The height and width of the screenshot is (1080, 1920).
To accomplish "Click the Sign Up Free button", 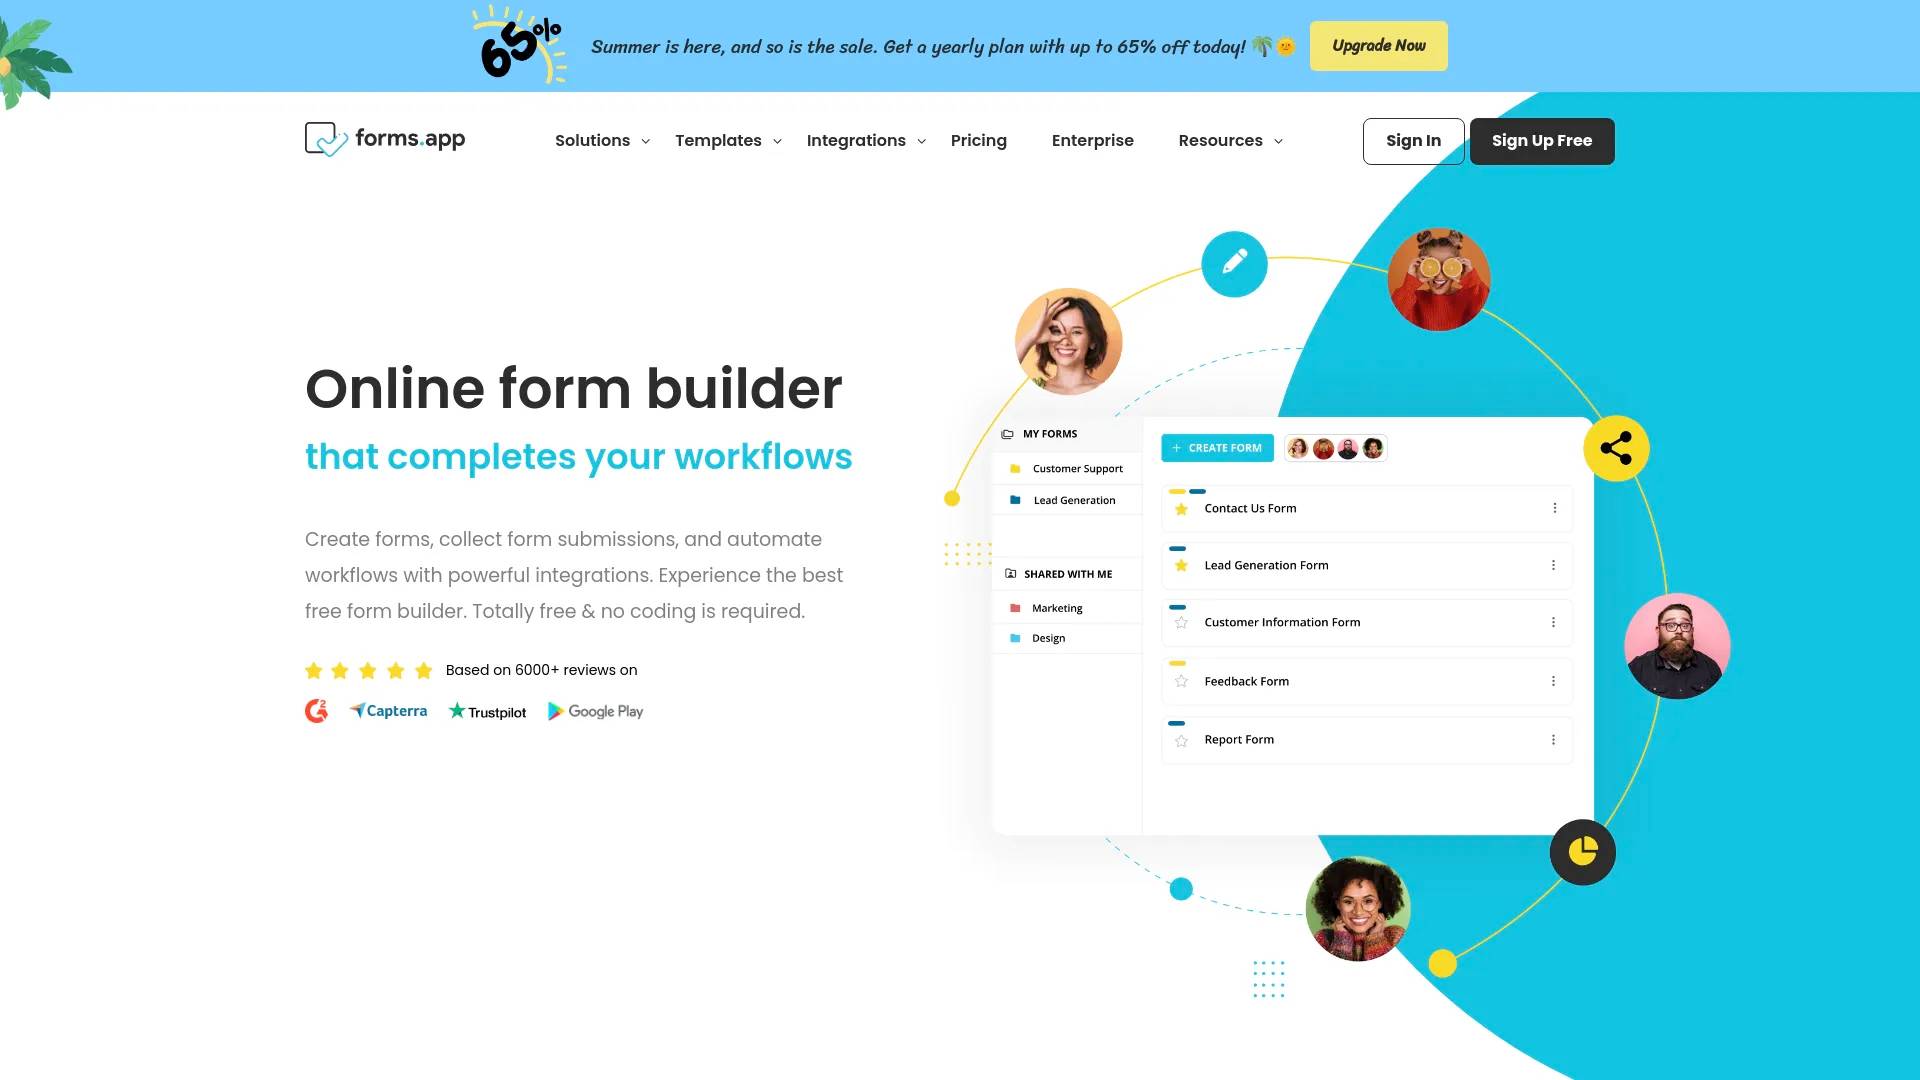I will [1542, 141].
